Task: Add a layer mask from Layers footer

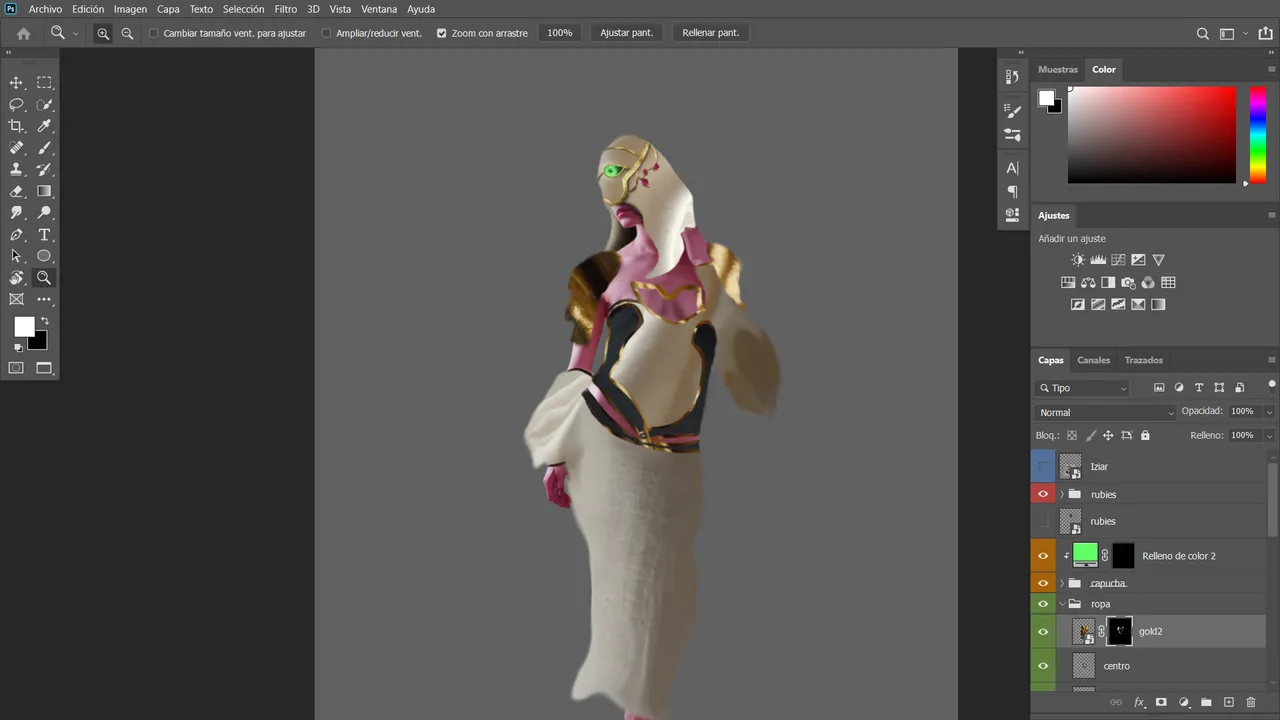Action: click(x=1161, y=703)
